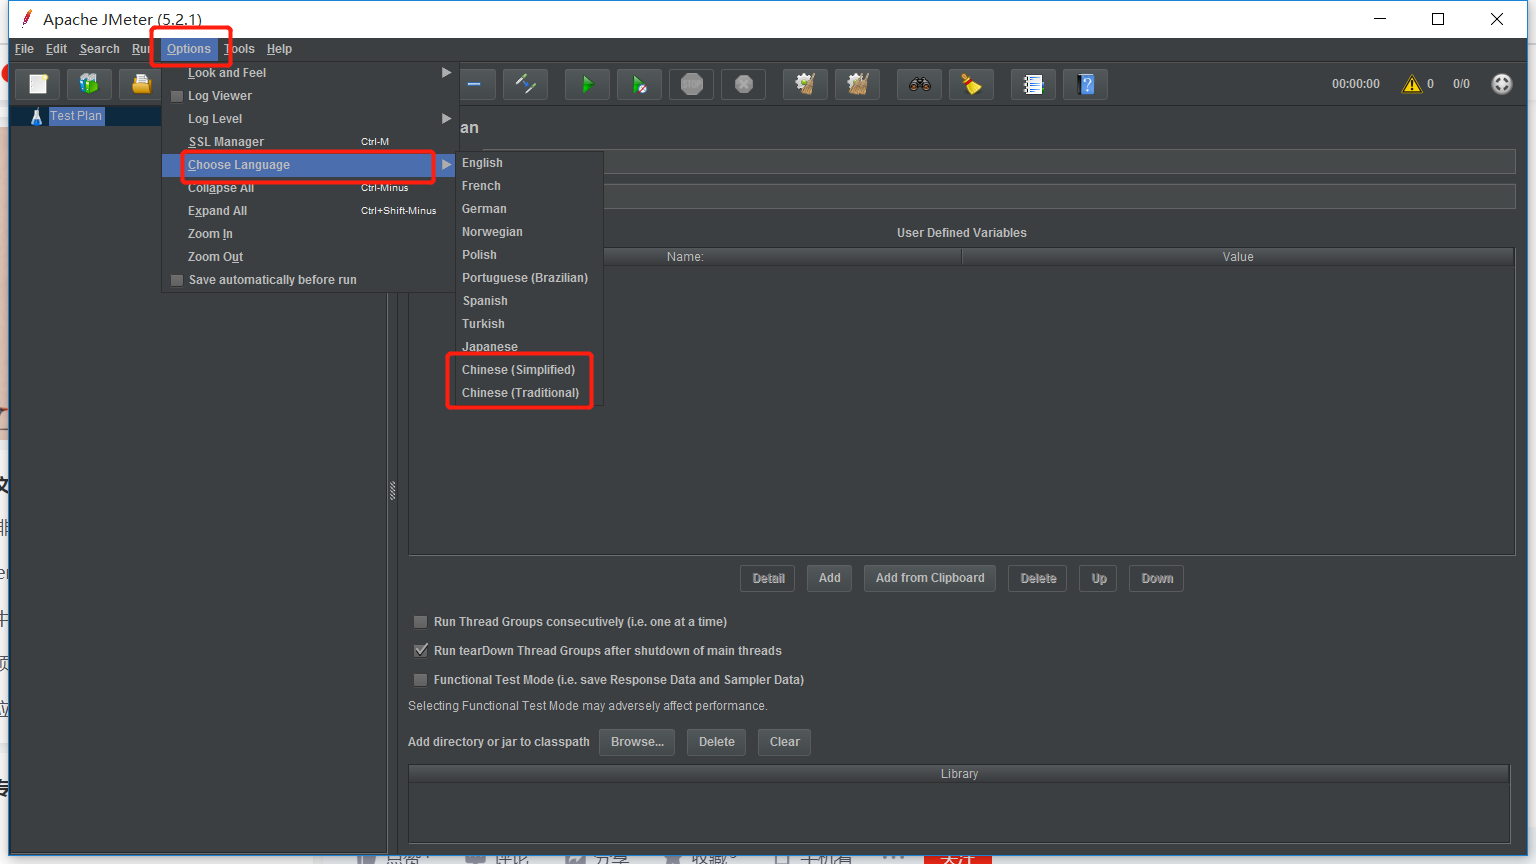
Task: Click the Detail button
Action: click(x=768, y=579)
